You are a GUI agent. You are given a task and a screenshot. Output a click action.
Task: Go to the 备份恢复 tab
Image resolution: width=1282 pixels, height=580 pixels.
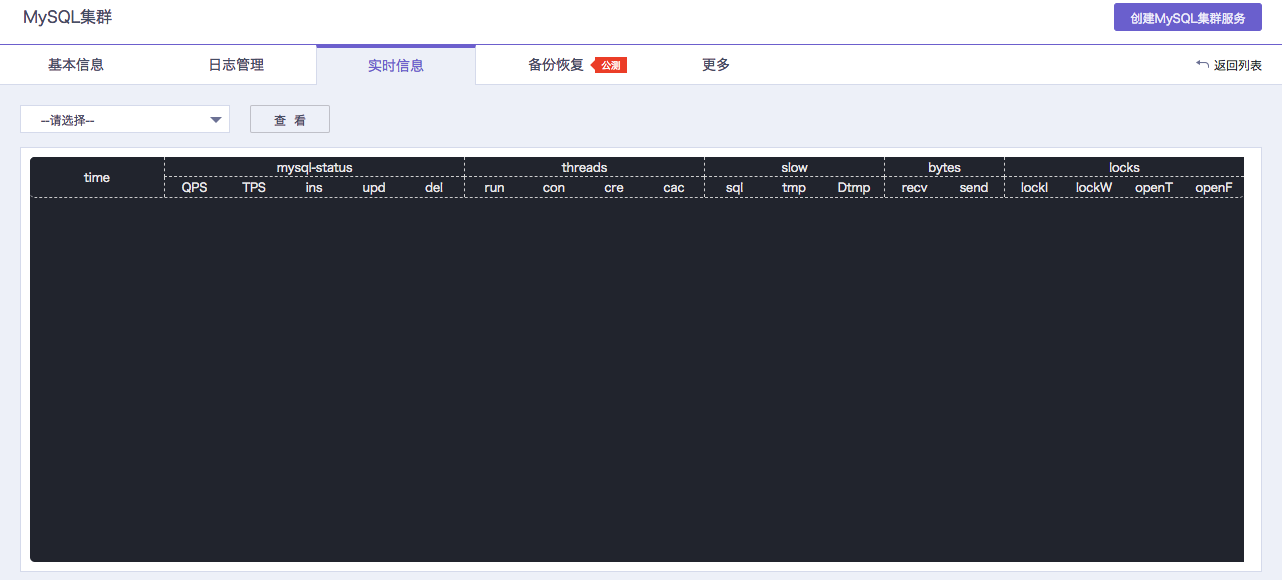556,65
